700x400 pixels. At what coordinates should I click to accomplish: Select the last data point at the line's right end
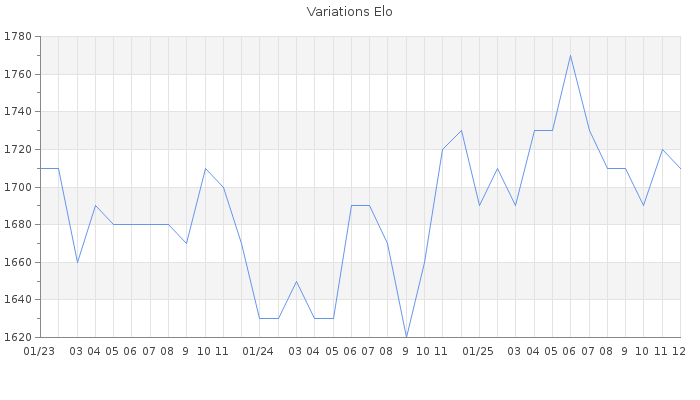pyautogui.click(x=680, y=168)
